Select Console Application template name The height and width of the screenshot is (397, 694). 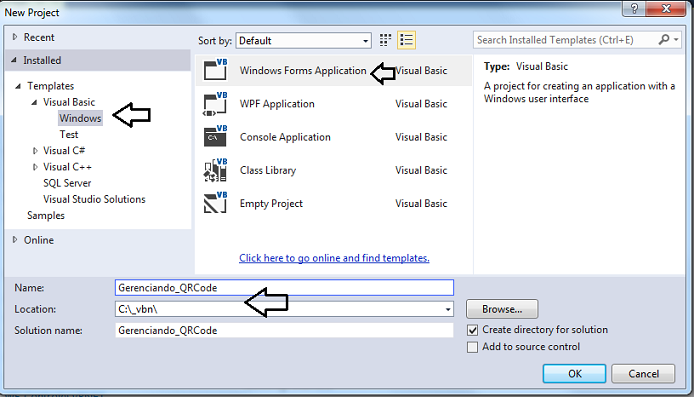[x=285, y=137]
